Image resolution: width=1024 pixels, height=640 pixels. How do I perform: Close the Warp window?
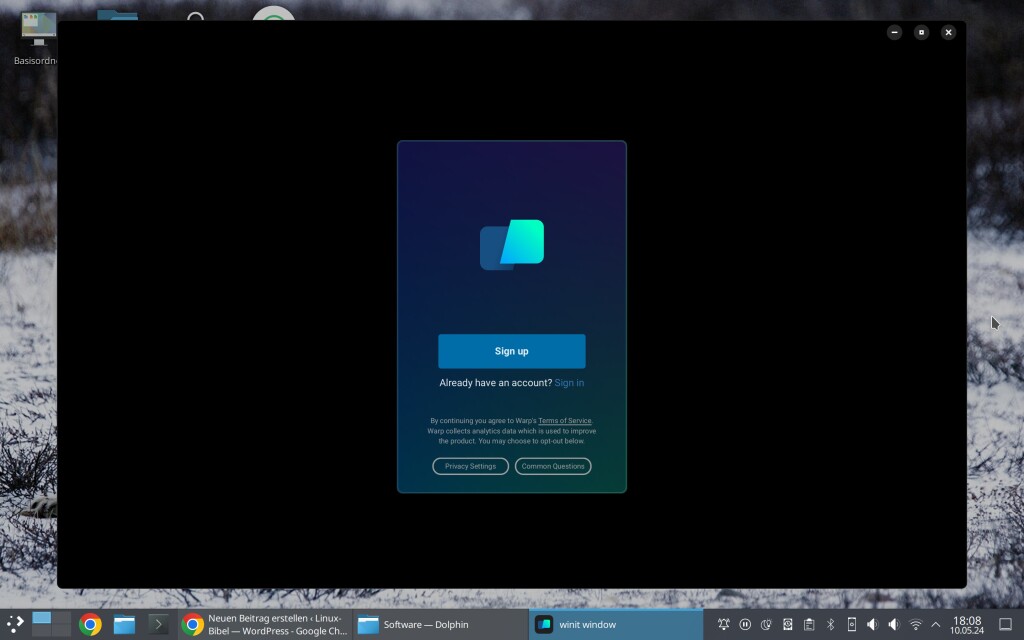pyautogui.click(x=948, y=32)
